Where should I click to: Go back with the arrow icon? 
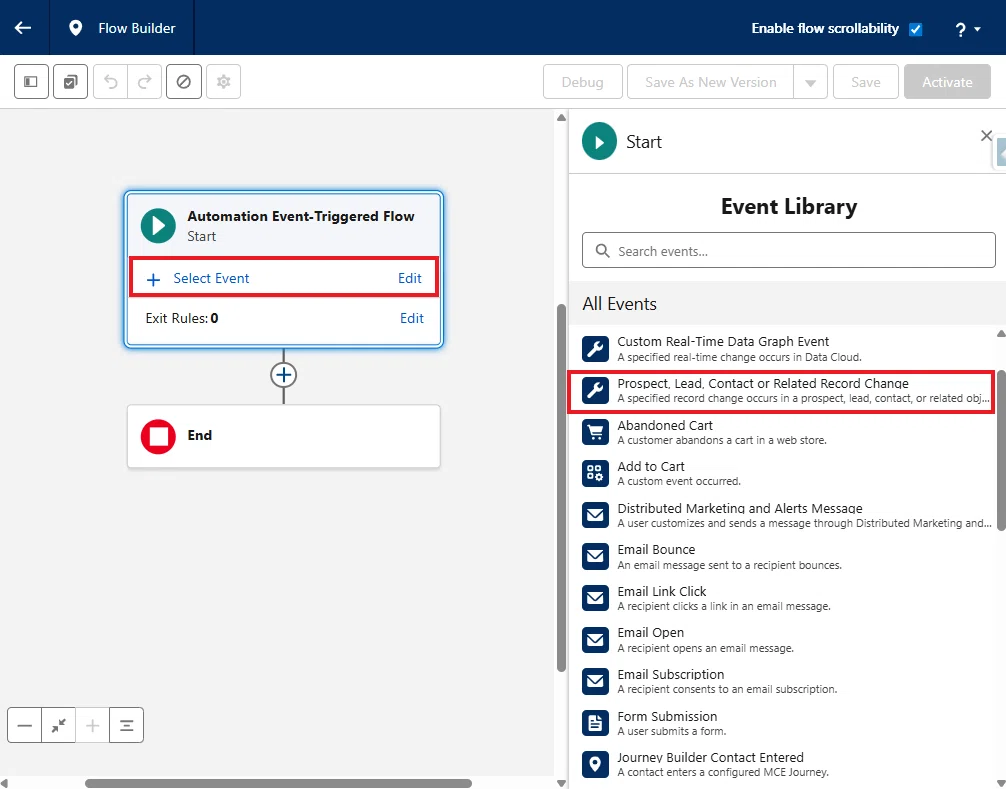point(23,28)
